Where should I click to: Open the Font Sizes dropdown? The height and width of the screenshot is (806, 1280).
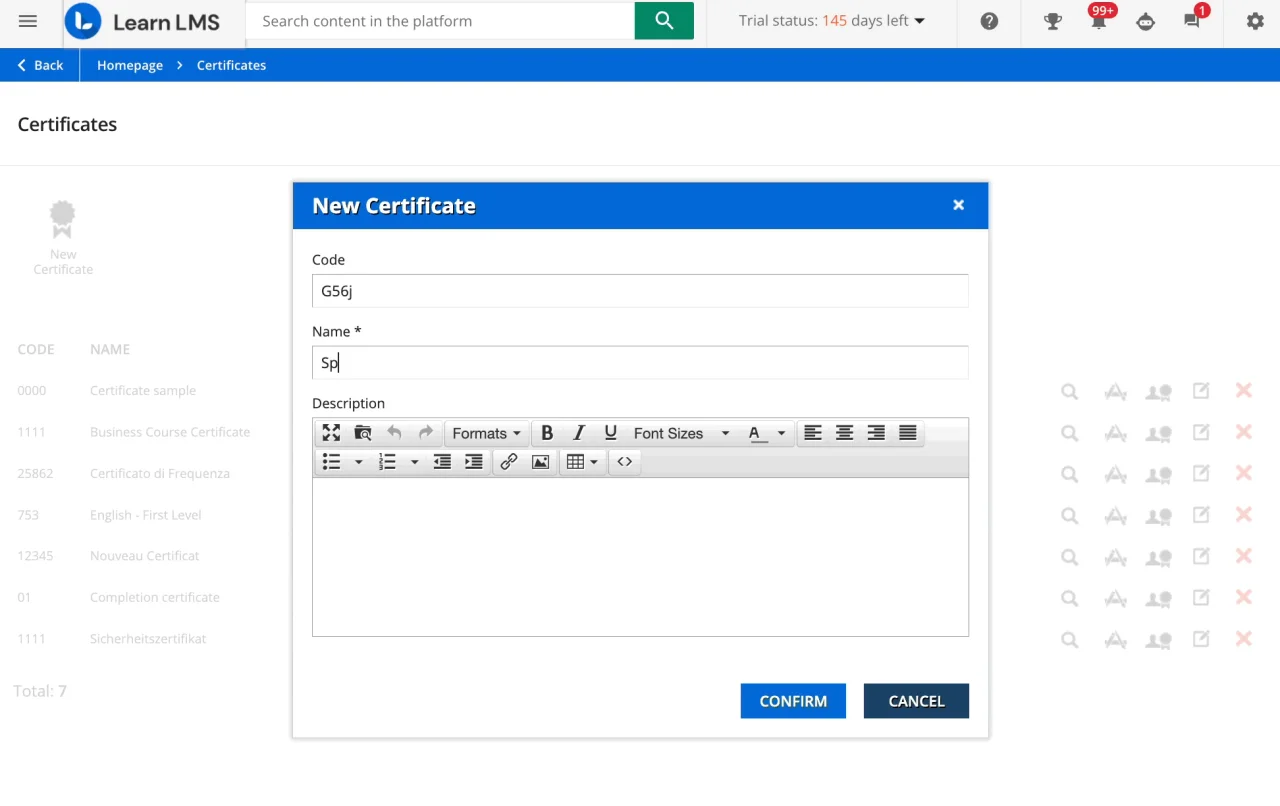point(681,433)
